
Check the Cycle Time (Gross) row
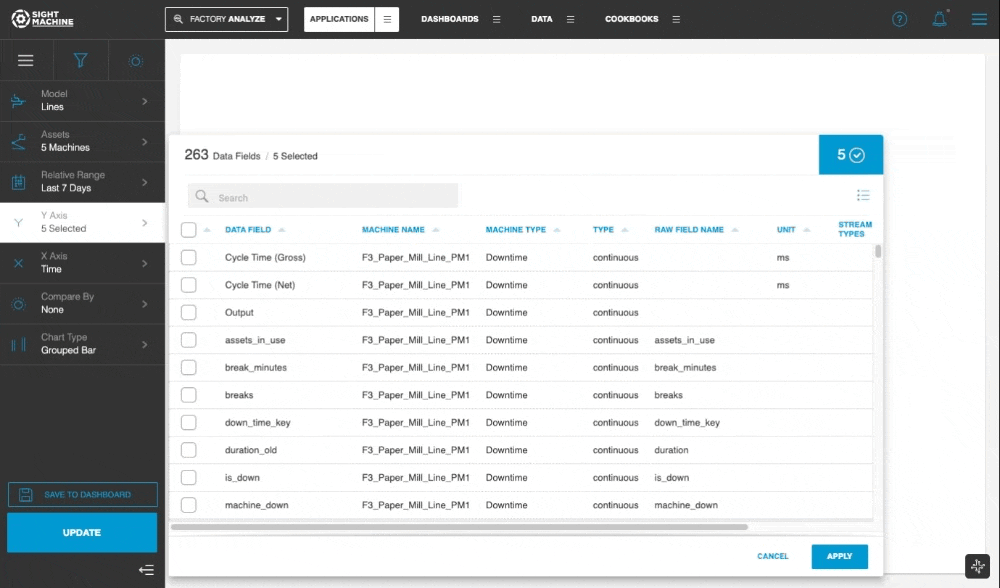click(189, 258)
